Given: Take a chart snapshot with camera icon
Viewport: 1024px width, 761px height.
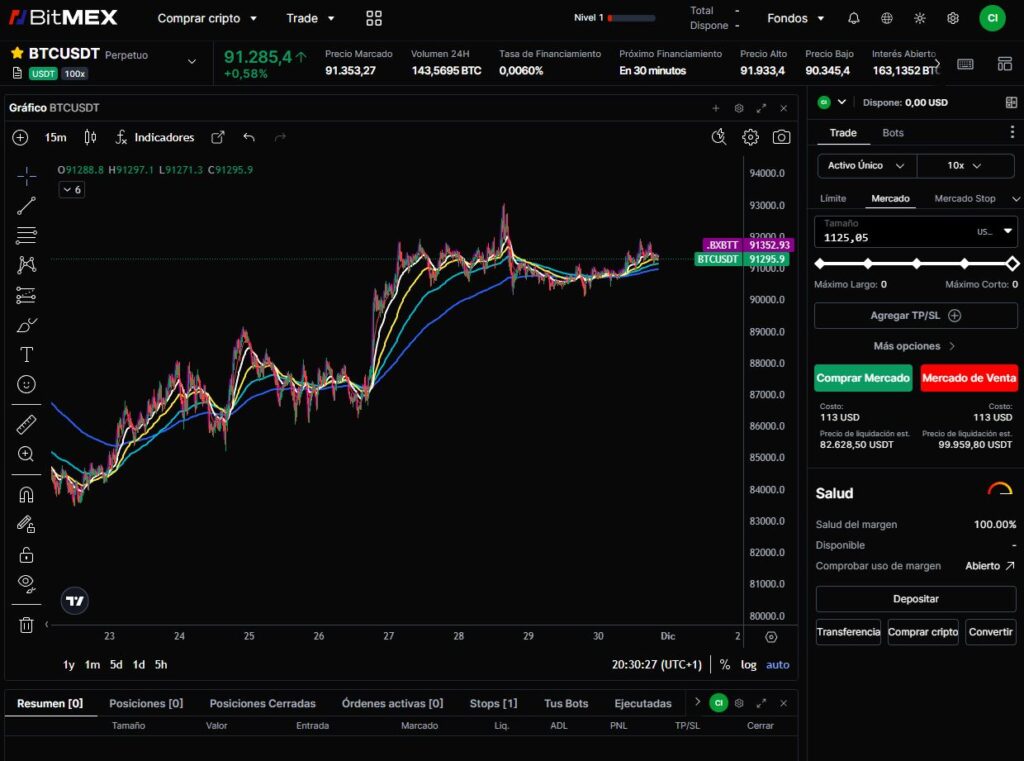Looking at the screenshot, I should (781, 137).
